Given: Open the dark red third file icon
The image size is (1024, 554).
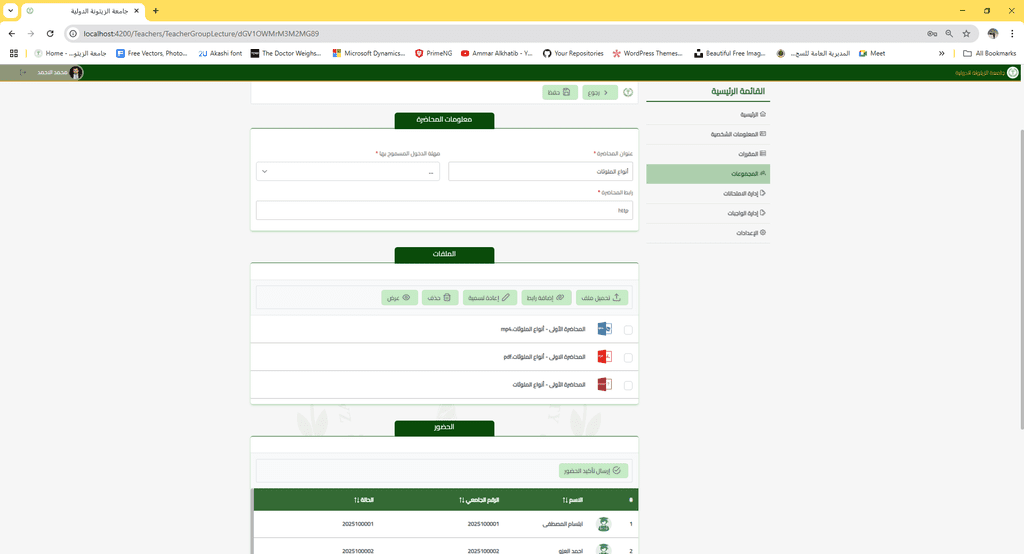Looking at the screenshot, I should 605,384.
